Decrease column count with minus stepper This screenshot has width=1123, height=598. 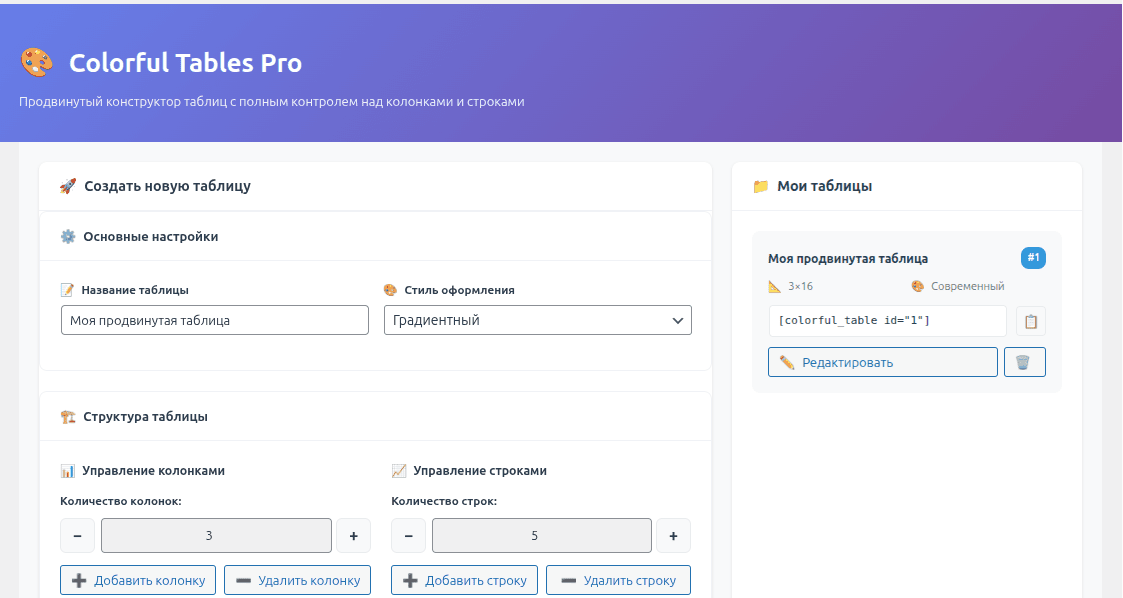coord(78,536)
